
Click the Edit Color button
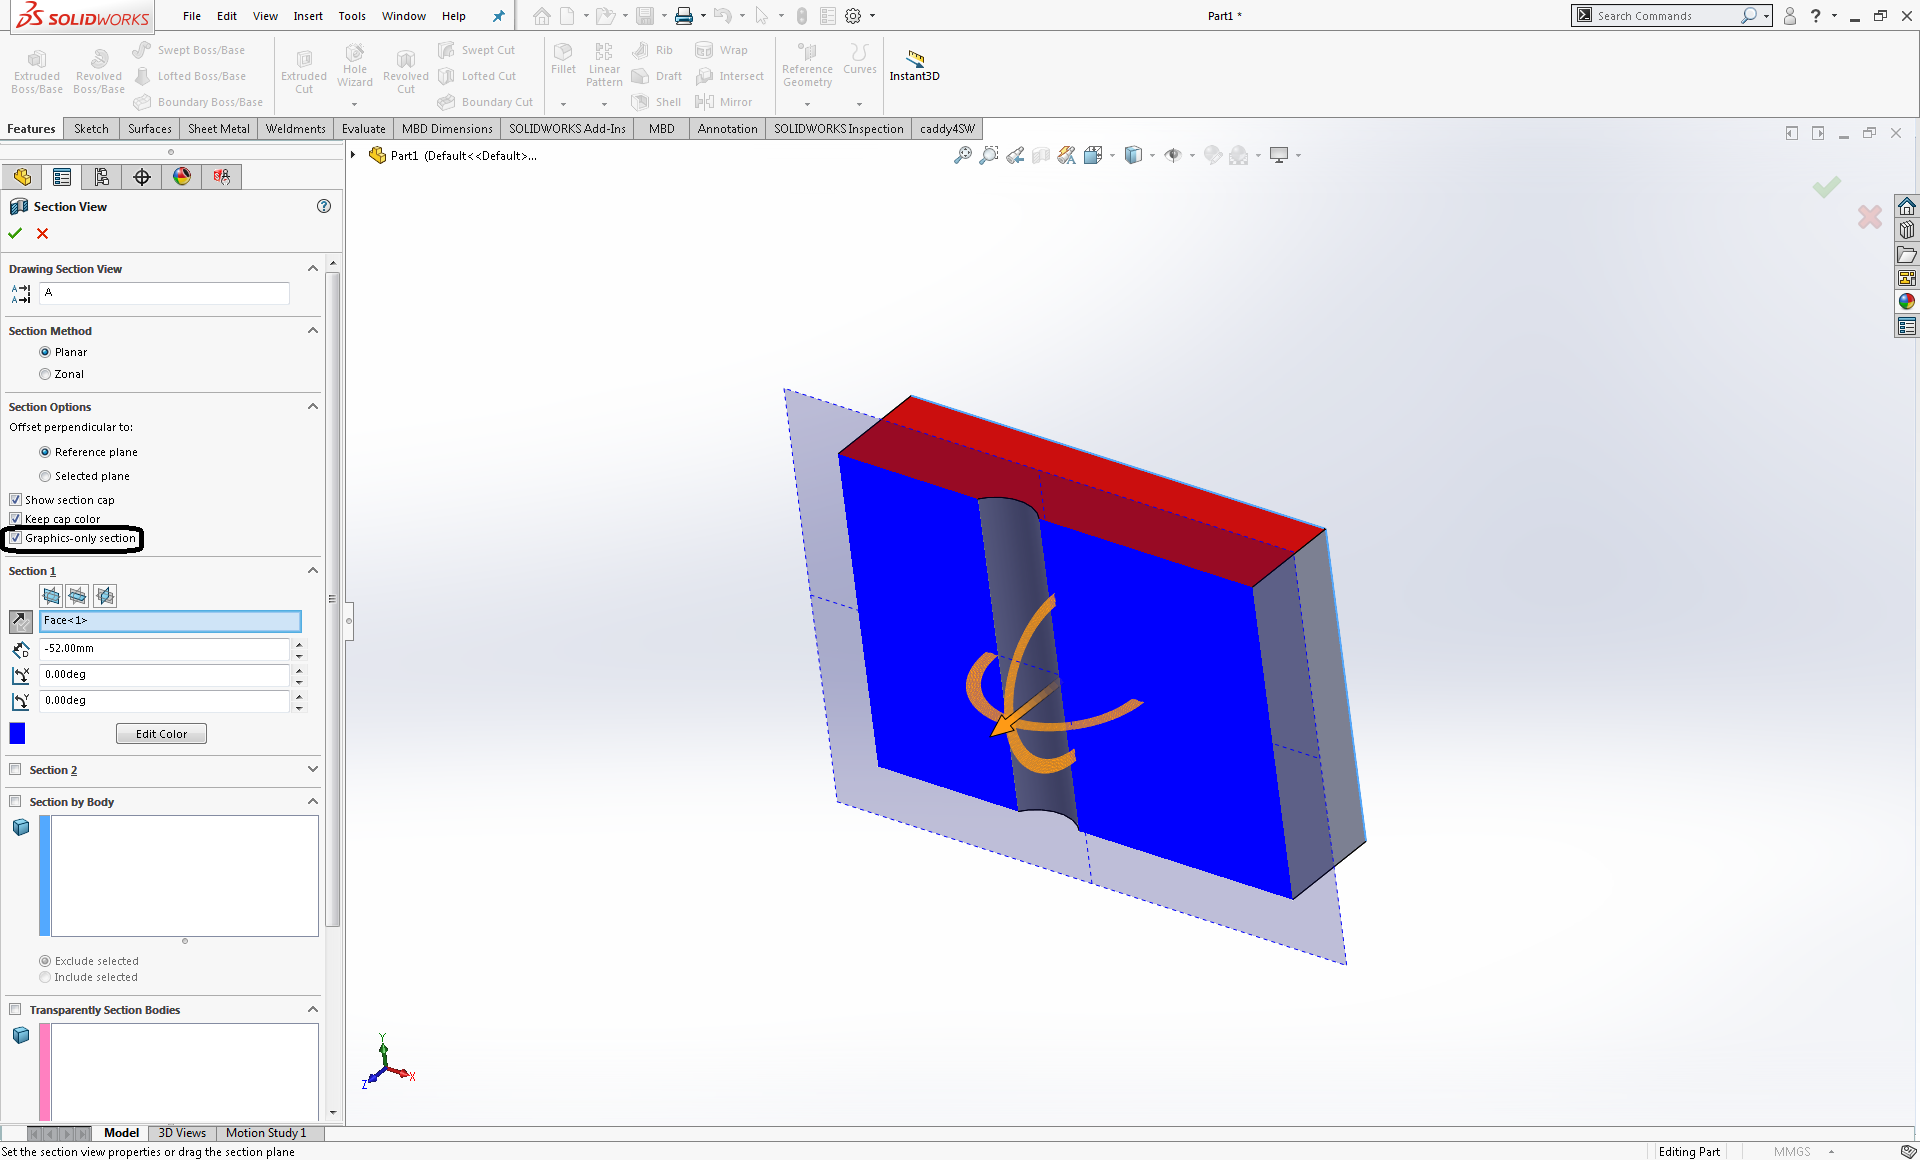pos(161,734)
